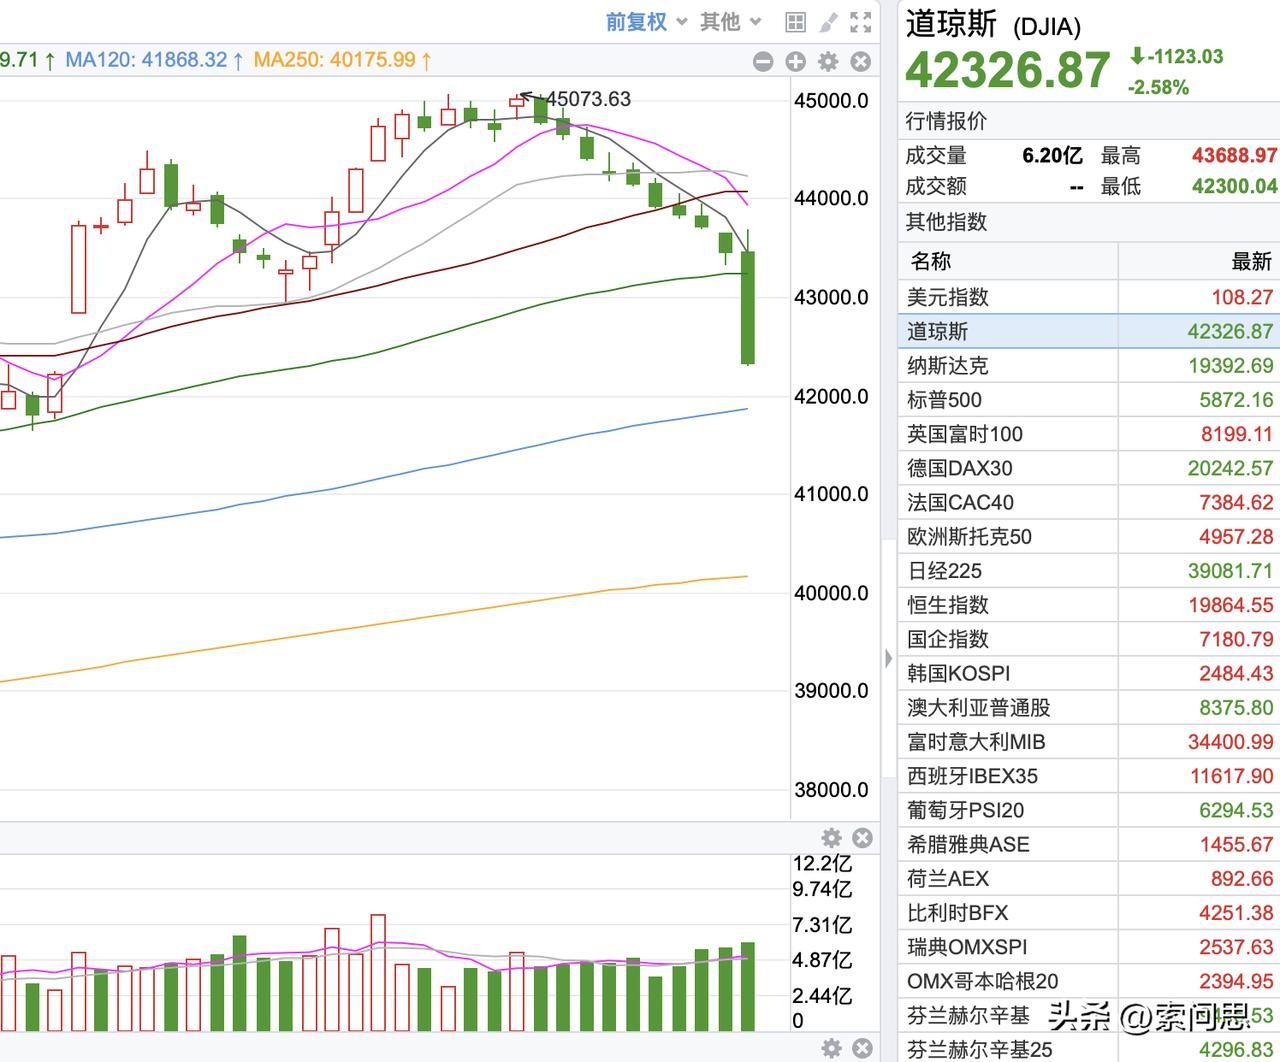
Task: Close main chart indicator with X icon
Action: pyautogui.click(x=860, y=62)
